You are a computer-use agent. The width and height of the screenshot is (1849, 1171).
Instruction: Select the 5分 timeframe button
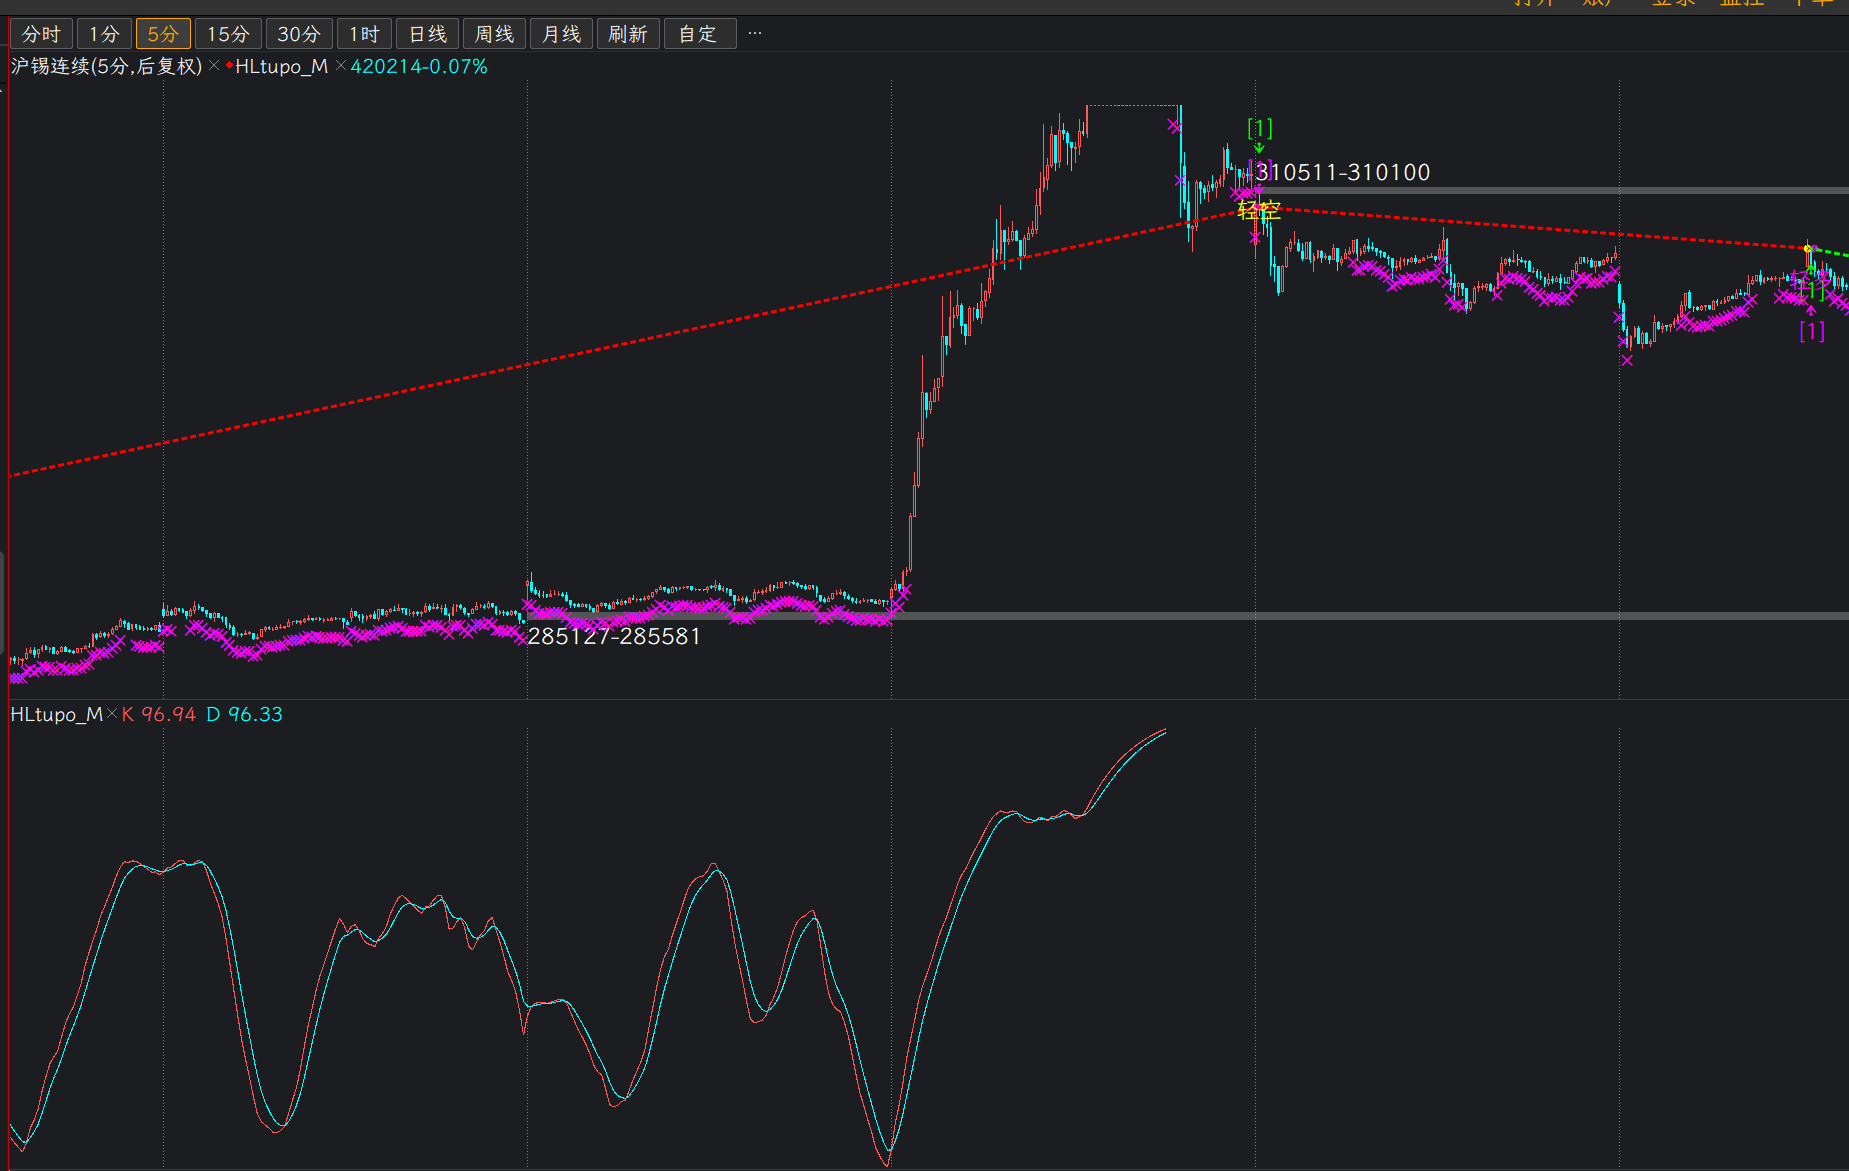point(163,34)
